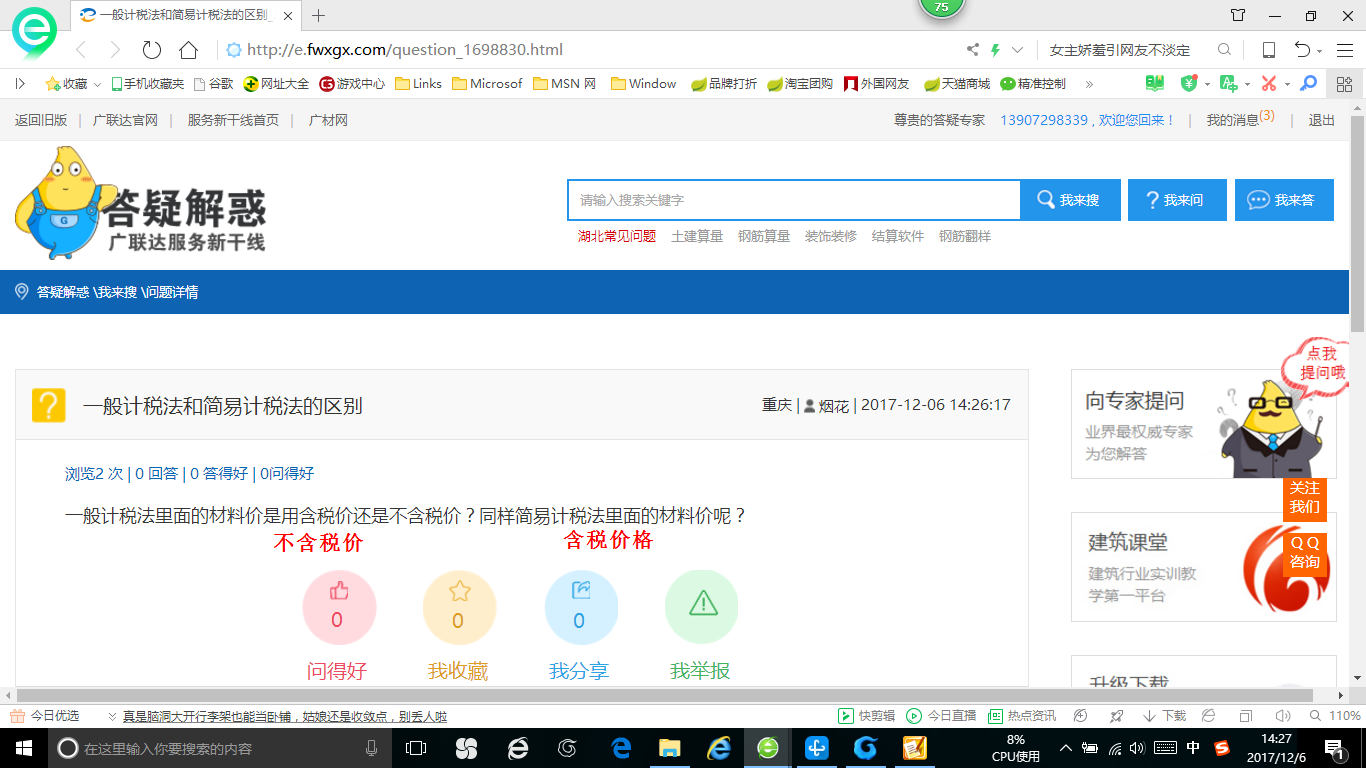Open the 手机收藏夹 bookmark
The width and height of the screenshot is (1366, 768).
pos(147,84)
